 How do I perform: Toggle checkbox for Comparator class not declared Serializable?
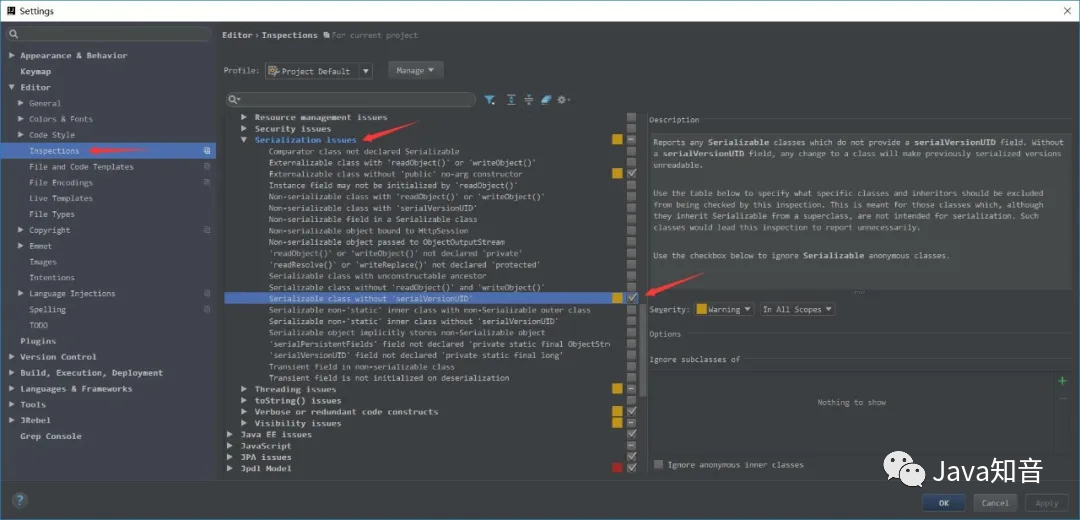pos(632,151)
